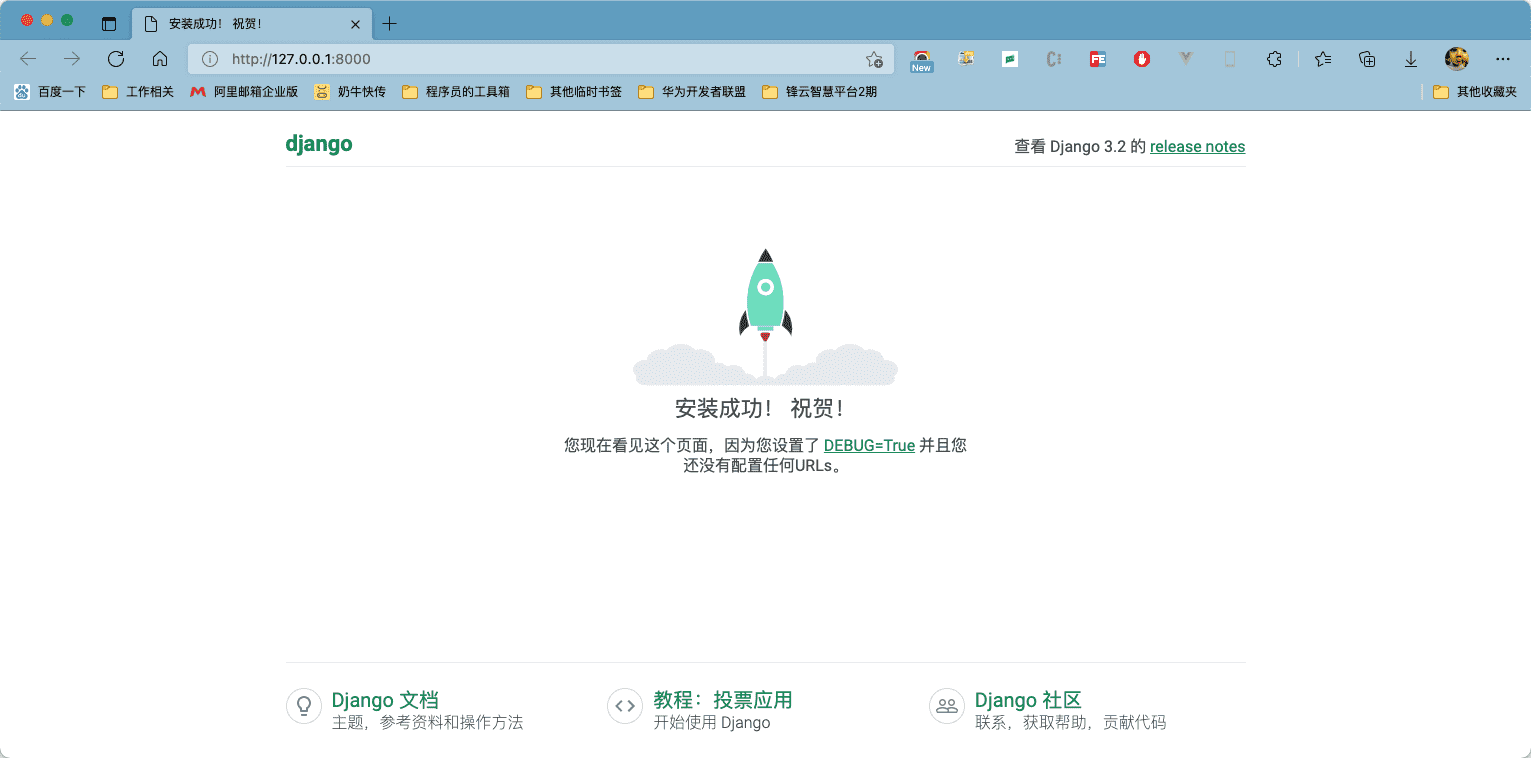
Task: Open the 工作相关 bookmarks folder
Action: [138, 92]
